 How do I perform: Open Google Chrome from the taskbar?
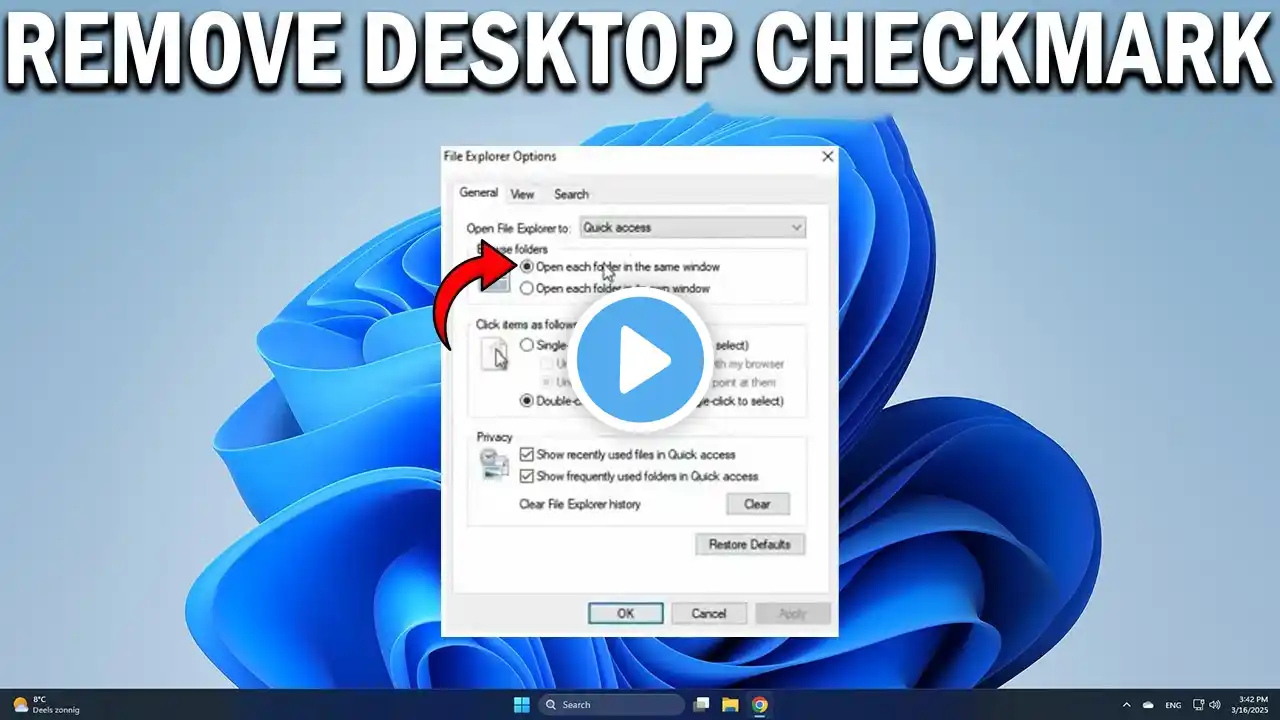pyautogui.click(x=759, y=705)
